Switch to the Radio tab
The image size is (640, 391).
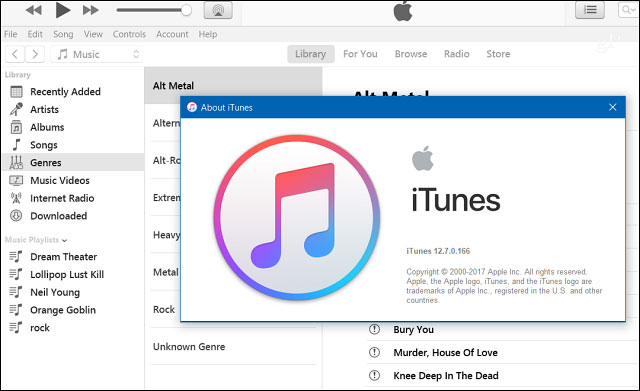pyautogui.click(x=456, y=54)
